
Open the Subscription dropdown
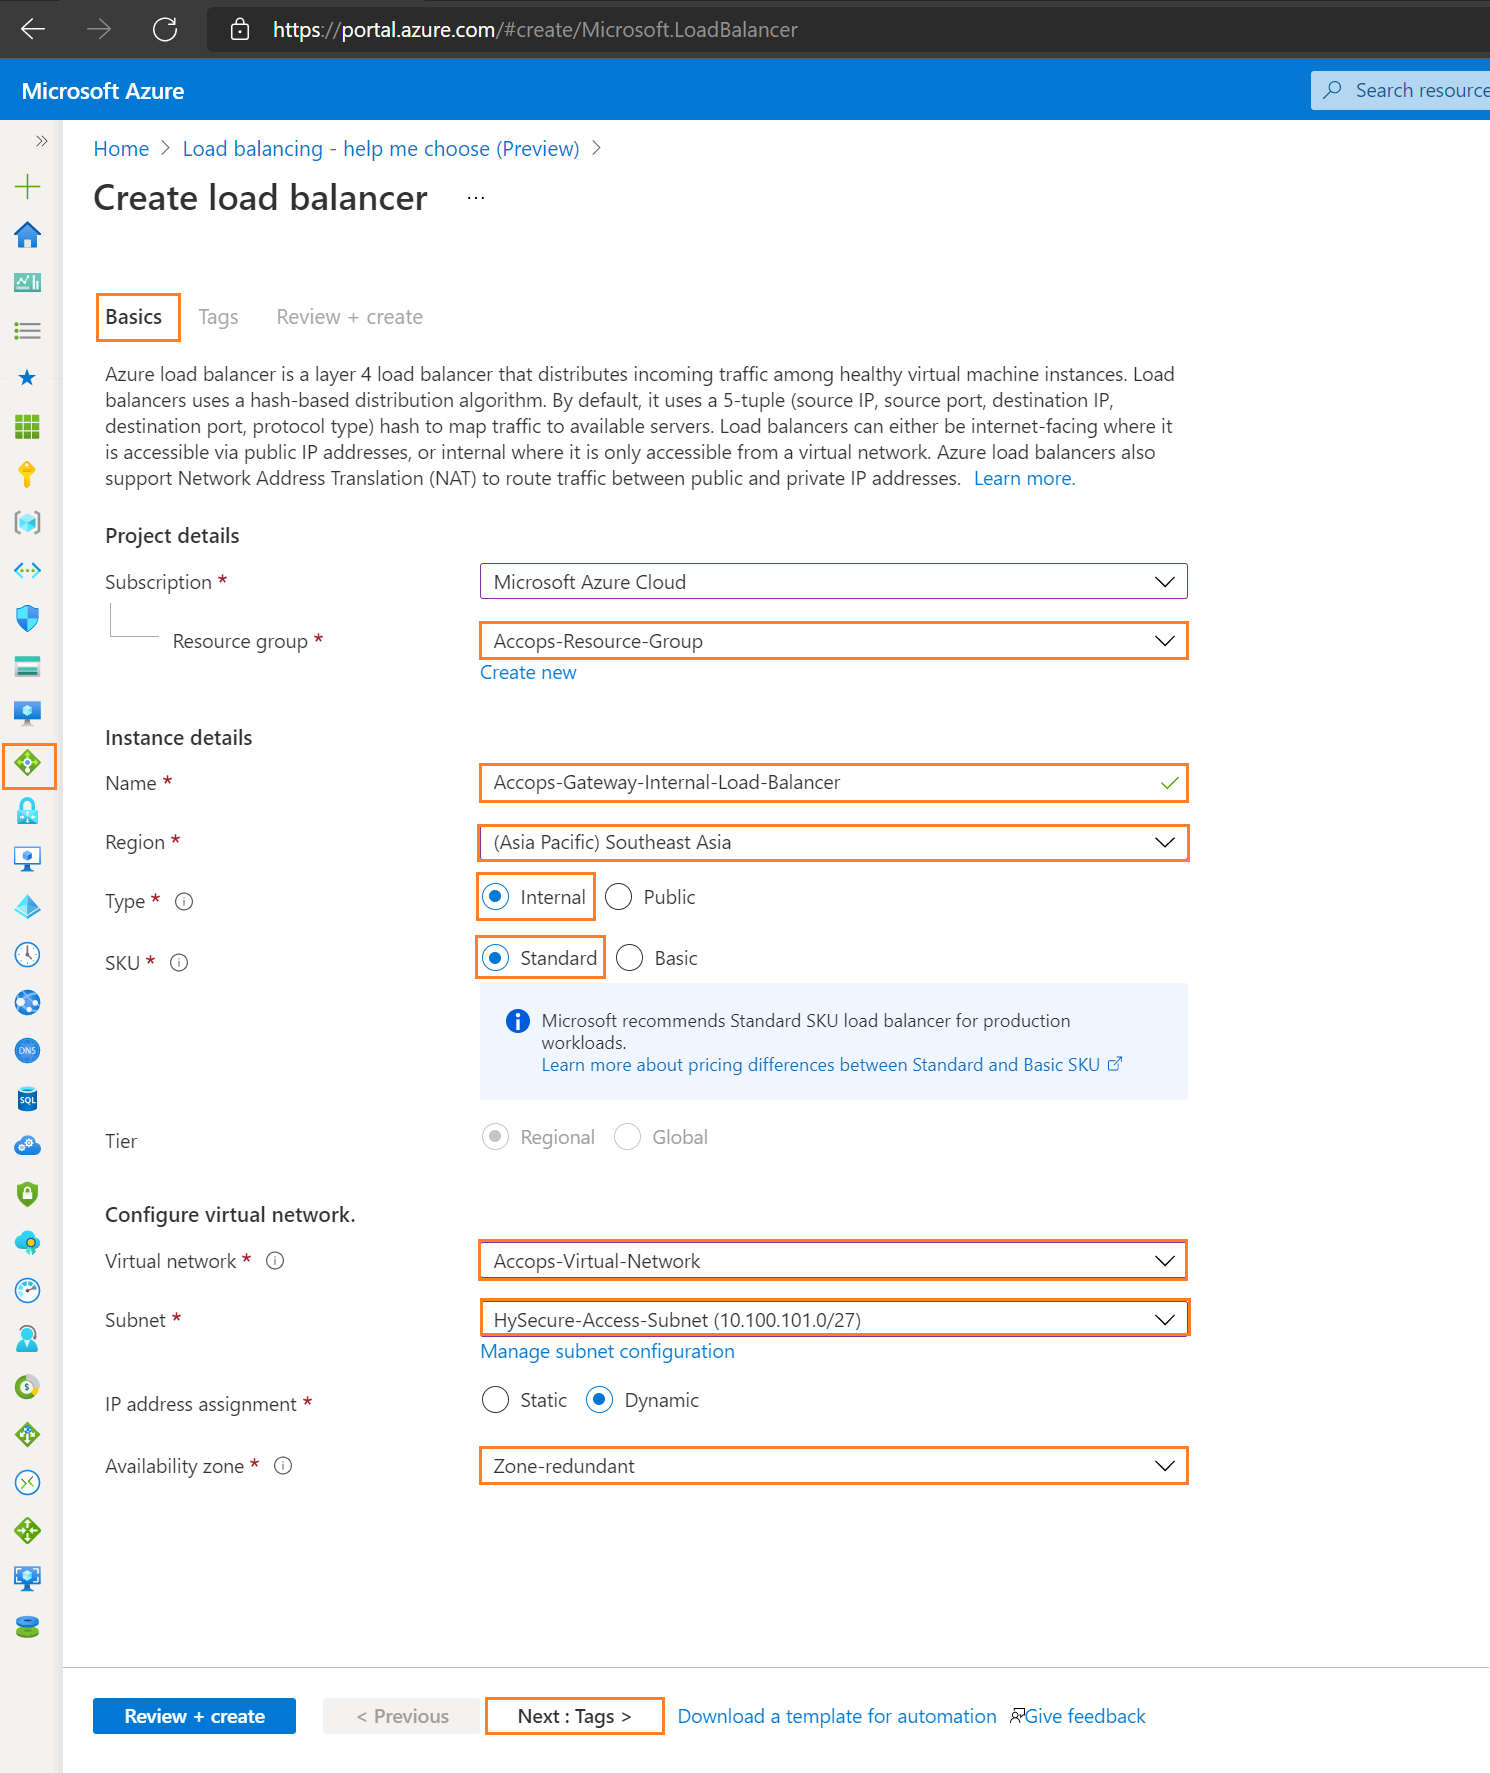[x=834, y=582]
